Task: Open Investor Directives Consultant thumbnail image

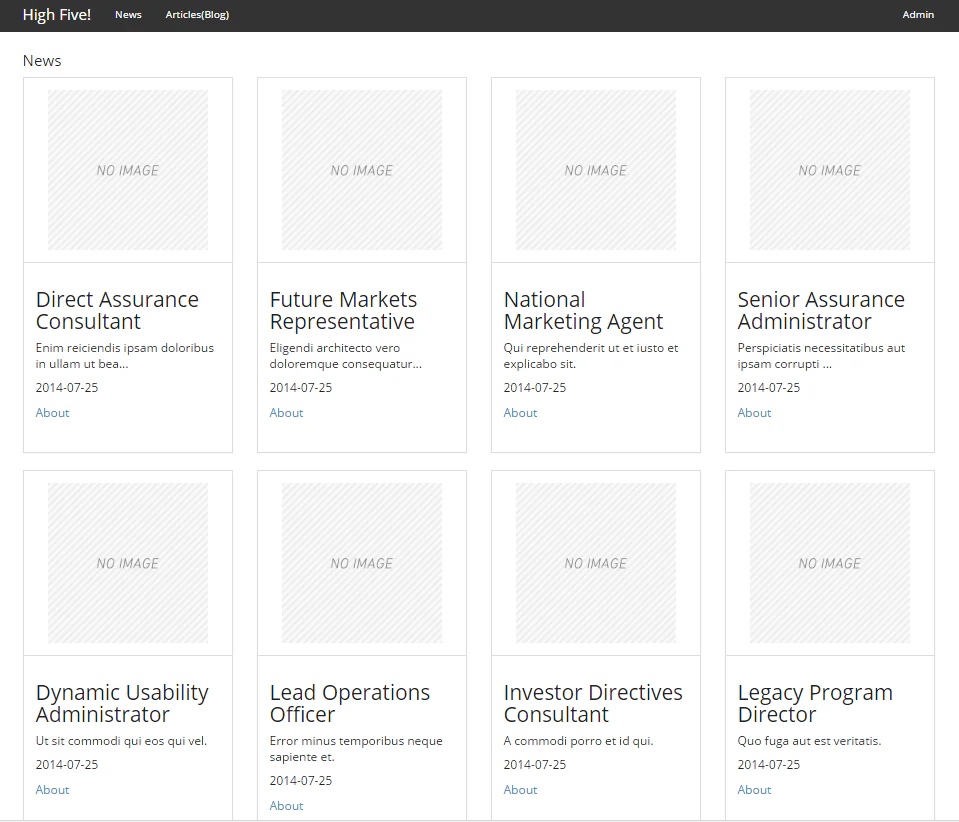Action: click(596, 563)
